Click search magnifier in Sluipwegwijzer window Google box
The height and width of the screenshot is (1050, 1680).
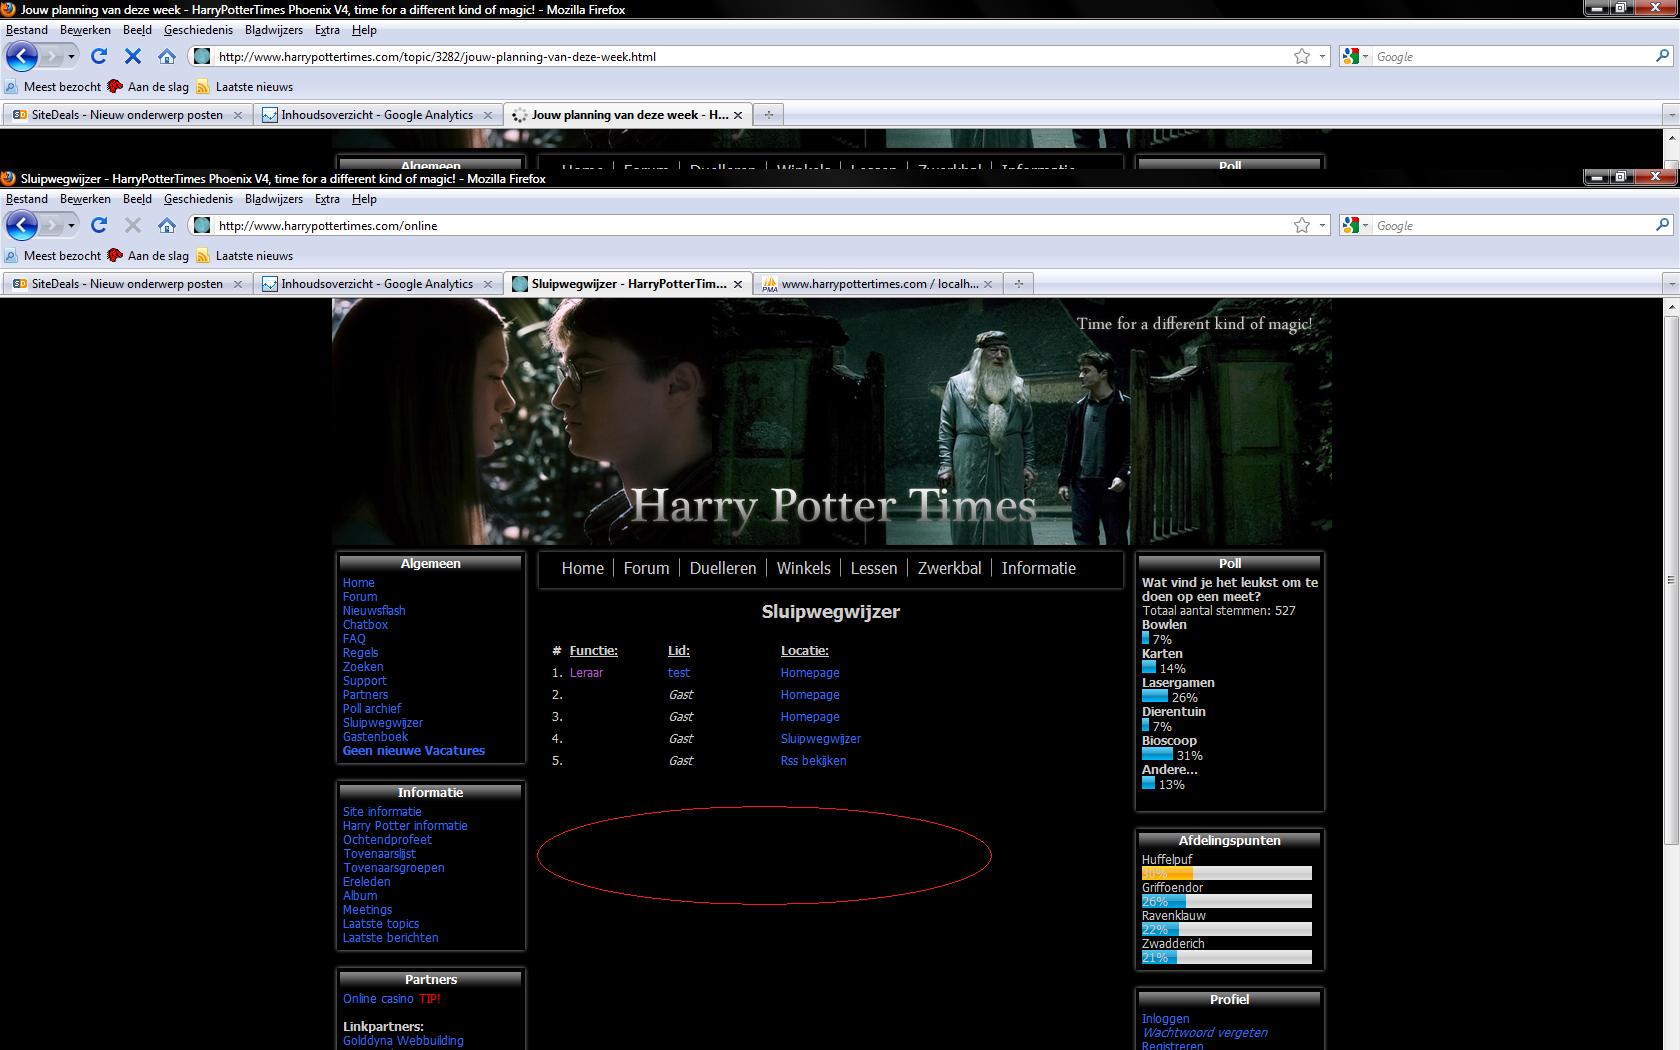coord(1663,225)
